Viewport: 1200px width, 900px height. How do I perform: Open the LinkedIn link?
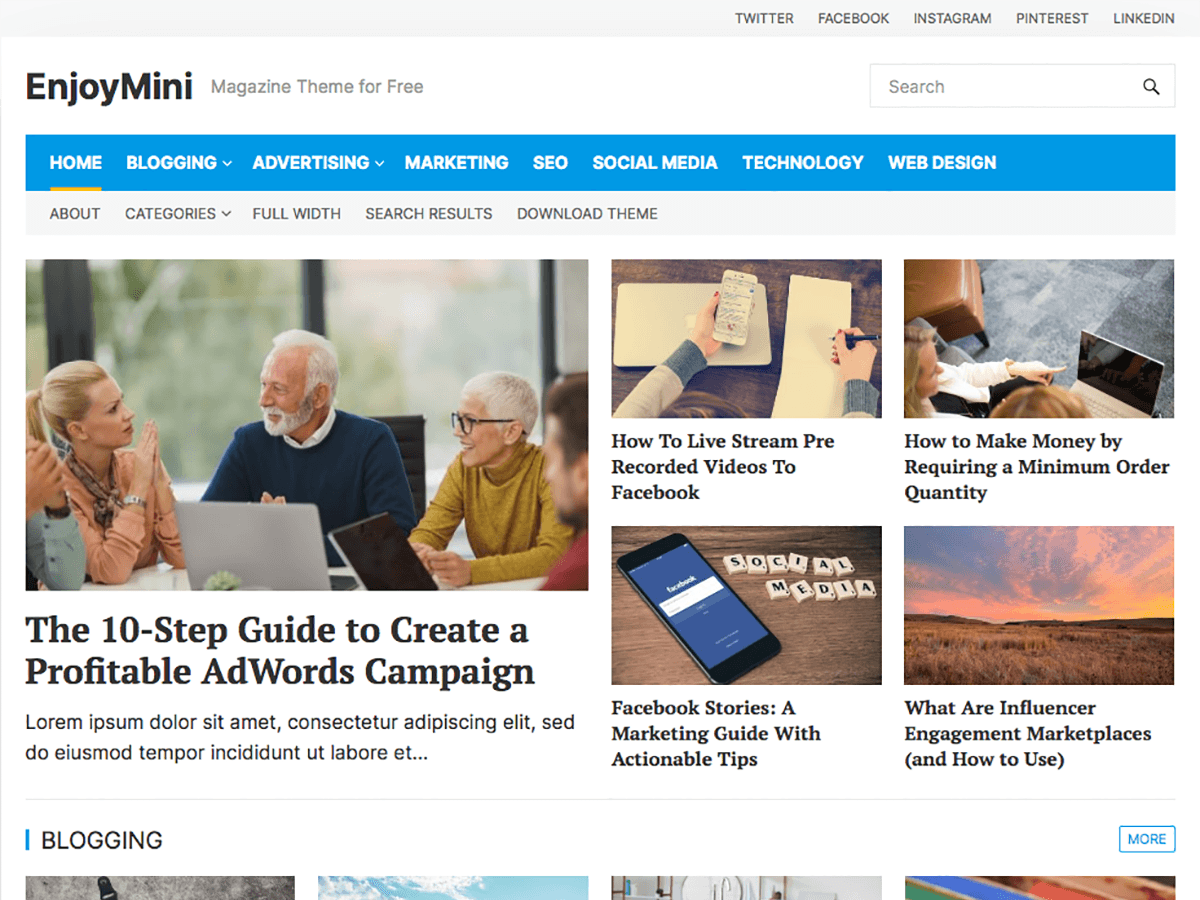point(1143,18)
